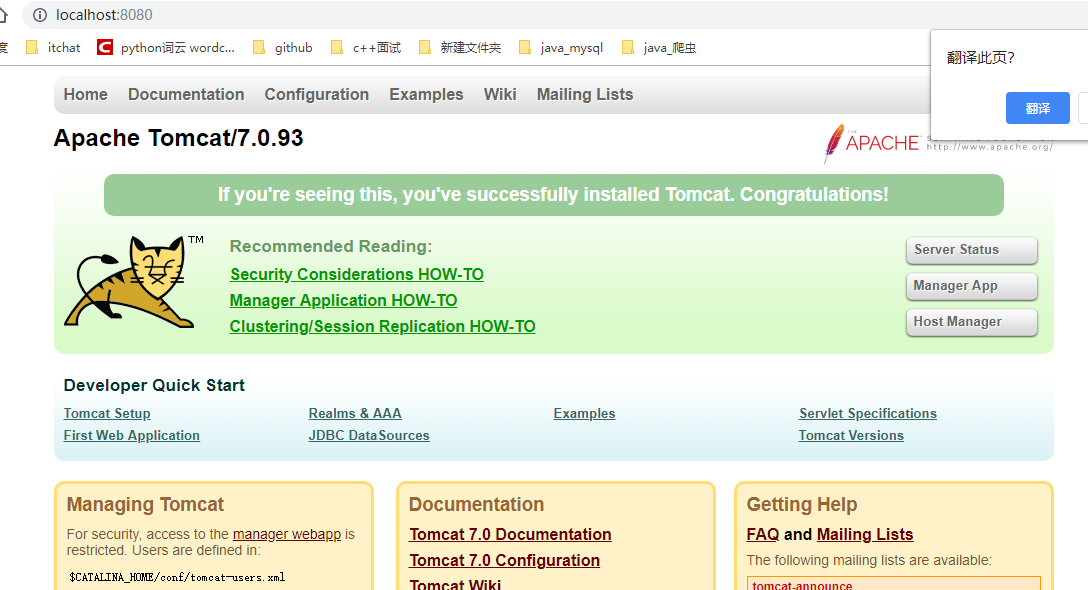Open the java_爬虫 bookmark folder
This screenshot has height=590, width=1088.
(659, 47)
